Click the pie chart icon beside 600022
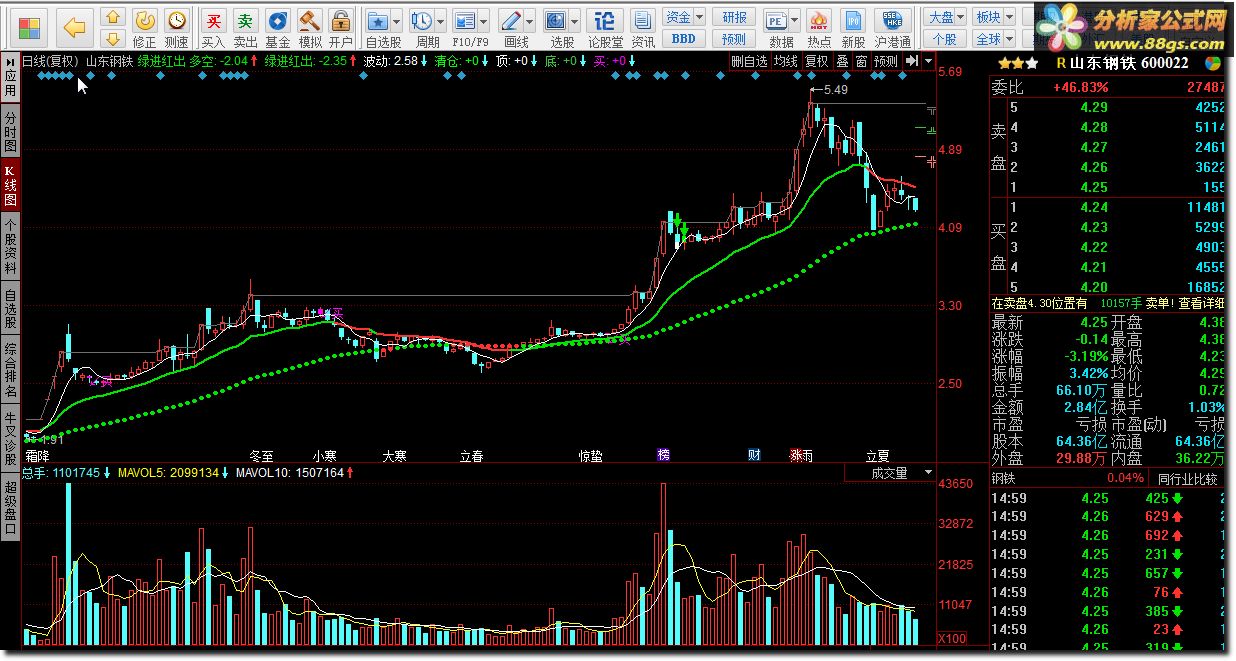Viewport: 1236px width, 661px height. click(1212, 62)
